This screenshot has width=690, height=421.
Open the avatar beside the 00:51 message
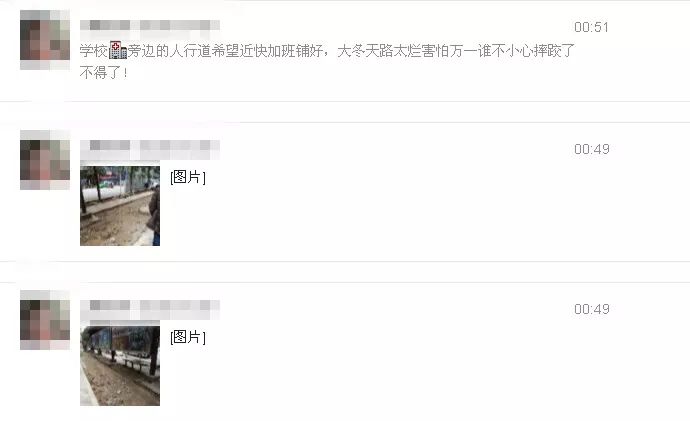(45, 40)
